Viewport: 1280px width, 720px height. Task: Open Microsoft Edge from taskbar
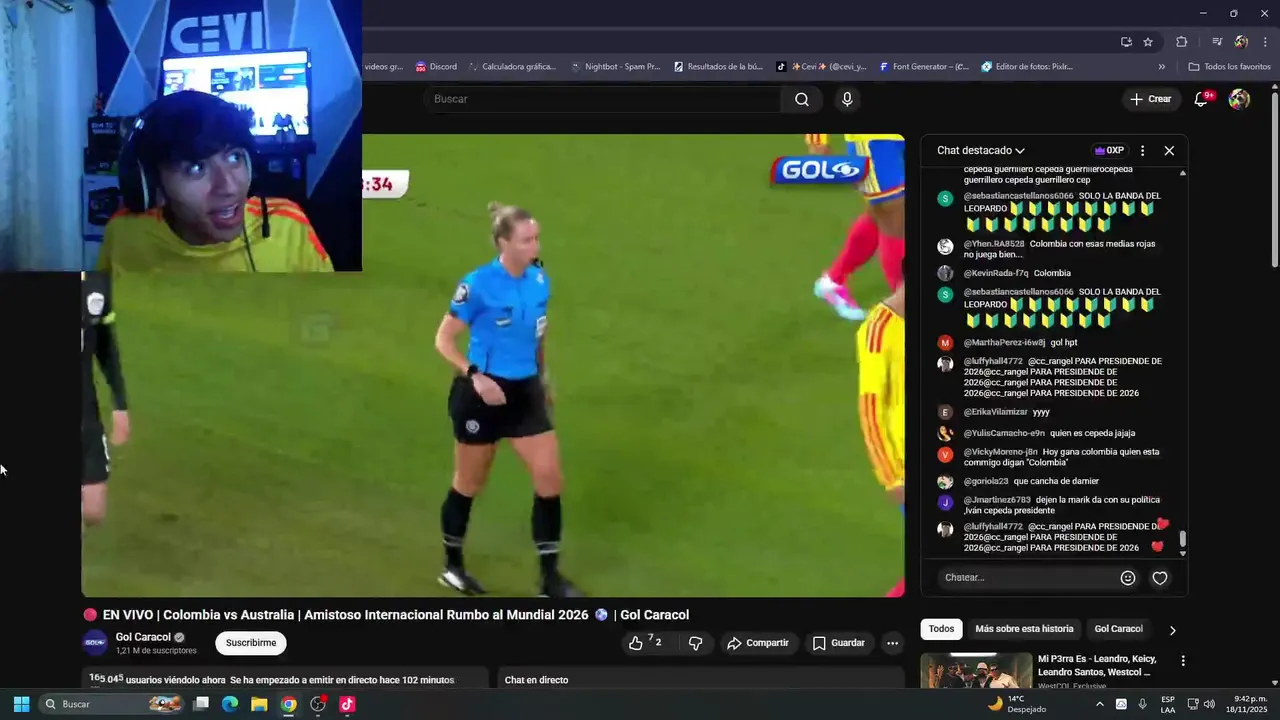pyautogui.click(x=230, y=704)
